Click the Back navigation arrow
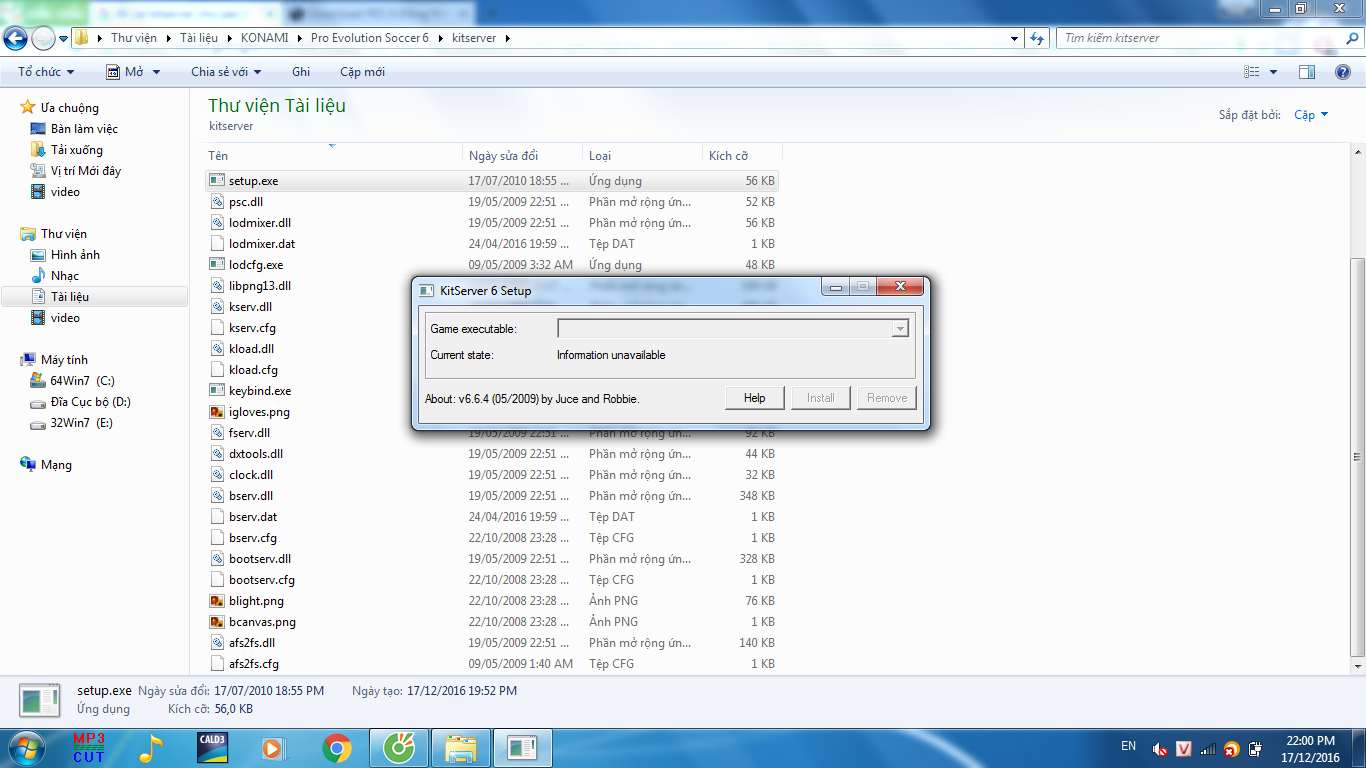 15,38
